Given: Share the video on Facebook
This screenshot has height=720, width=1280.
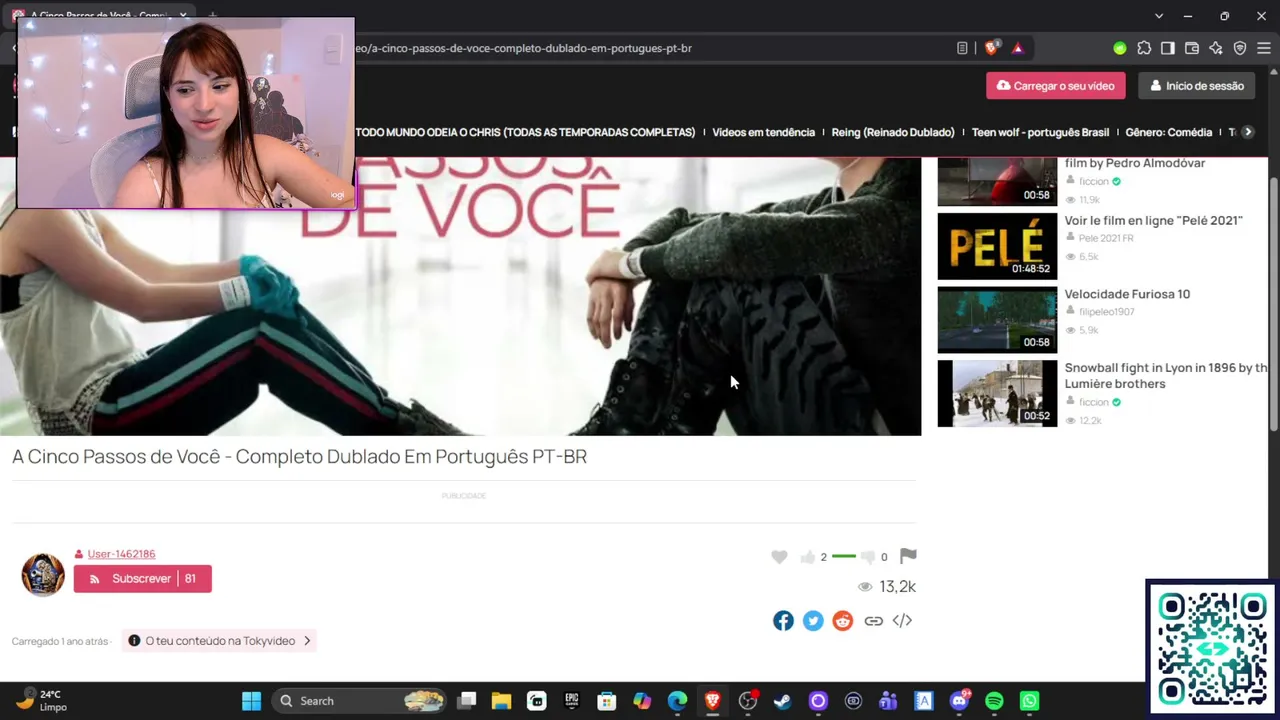Looking at the screenshot, I should pyautogui.click(x=783, y=621).
